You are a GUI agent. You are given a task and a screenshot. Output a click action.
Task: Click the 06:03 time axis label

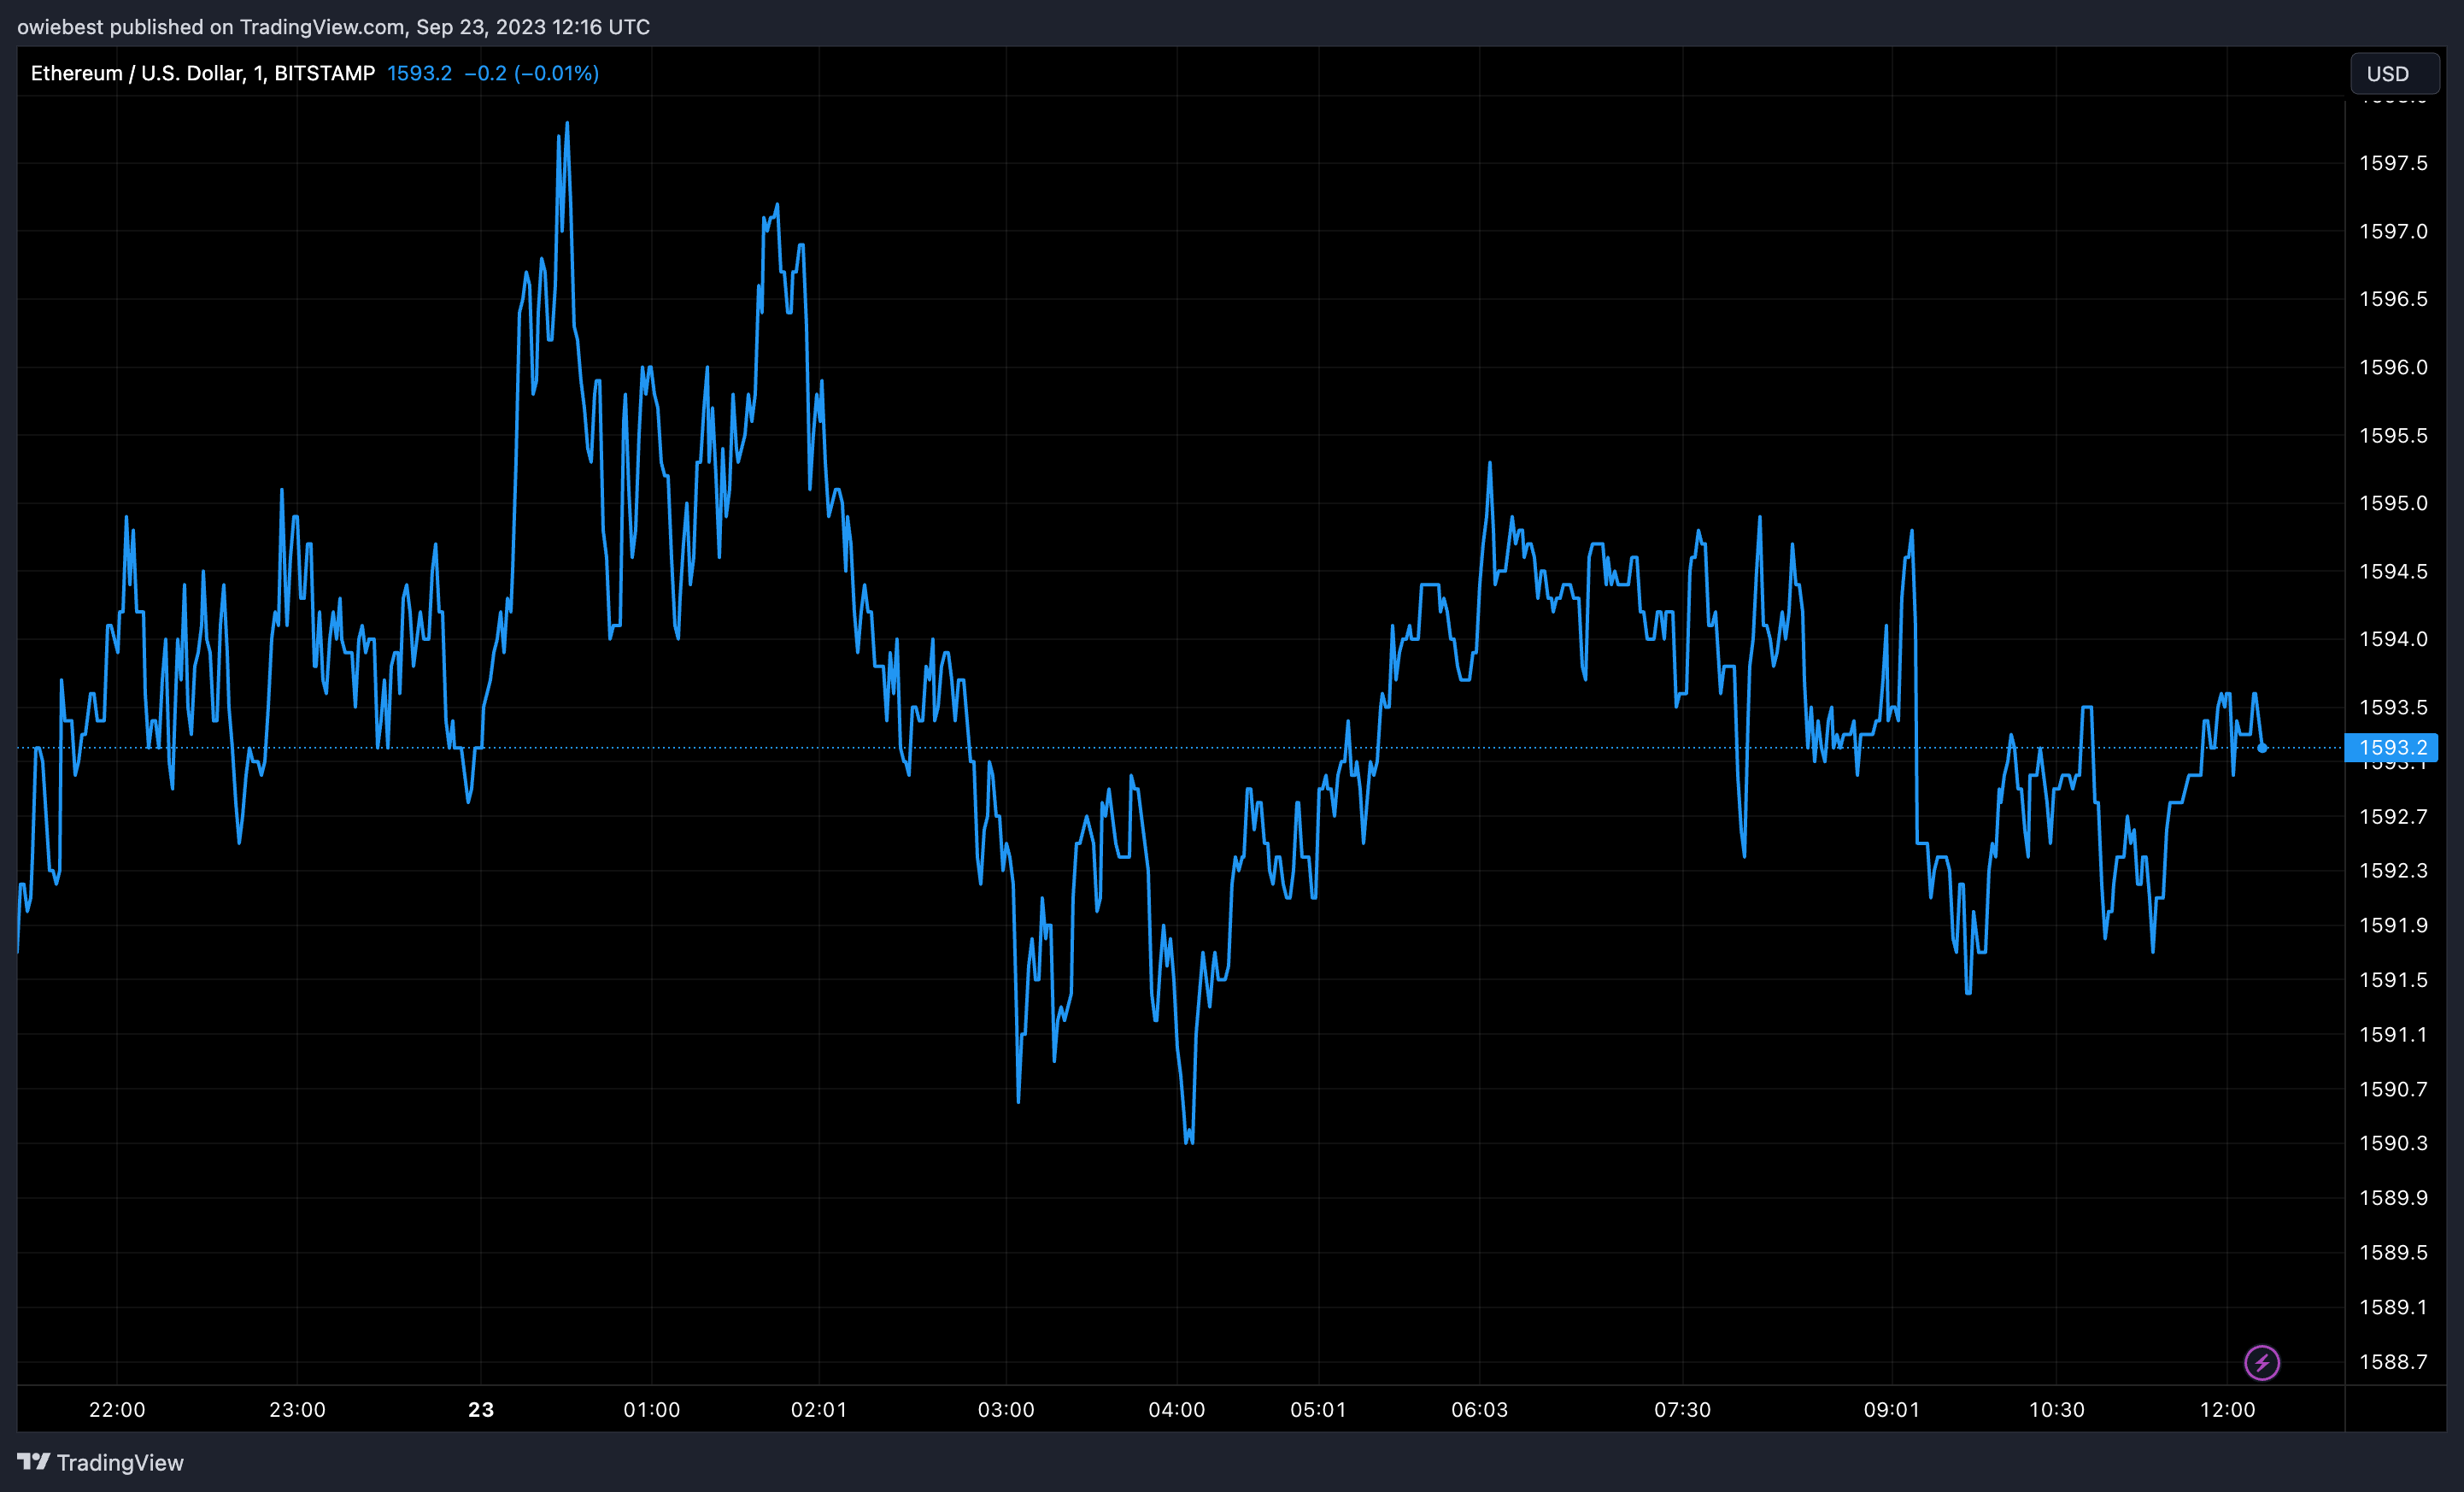1479,1409
